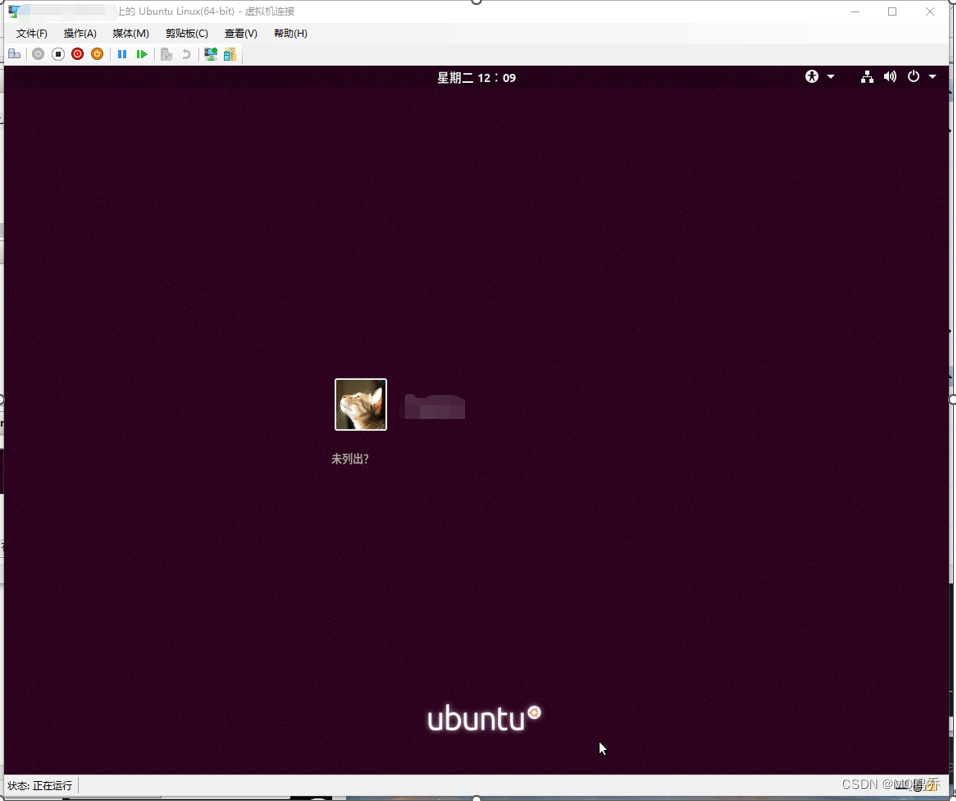Open the 剪贴板(C) menu

(x=186, y=33)
